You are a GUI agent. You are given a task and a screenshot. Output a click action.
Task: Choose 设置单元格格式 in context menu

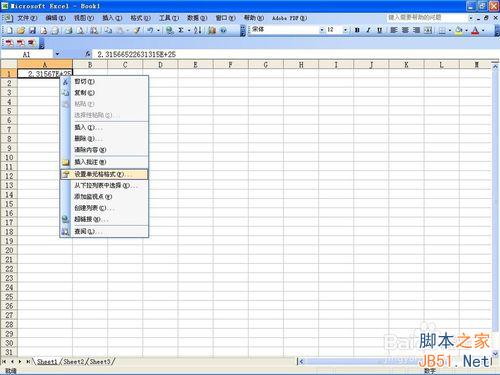click(x=104, y=174)
